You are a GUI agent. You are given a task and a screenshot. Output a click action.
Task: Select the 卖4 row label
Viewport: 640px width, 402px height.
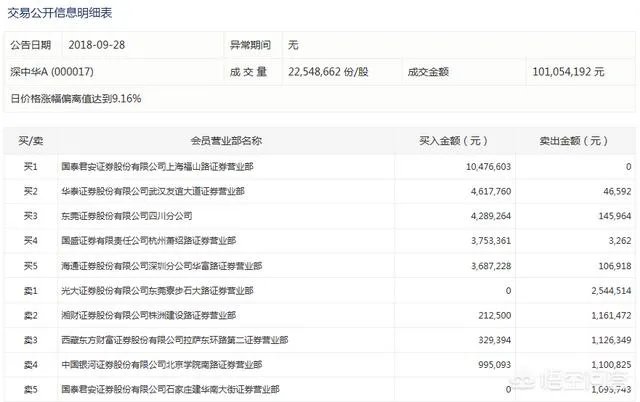[31, 364]
